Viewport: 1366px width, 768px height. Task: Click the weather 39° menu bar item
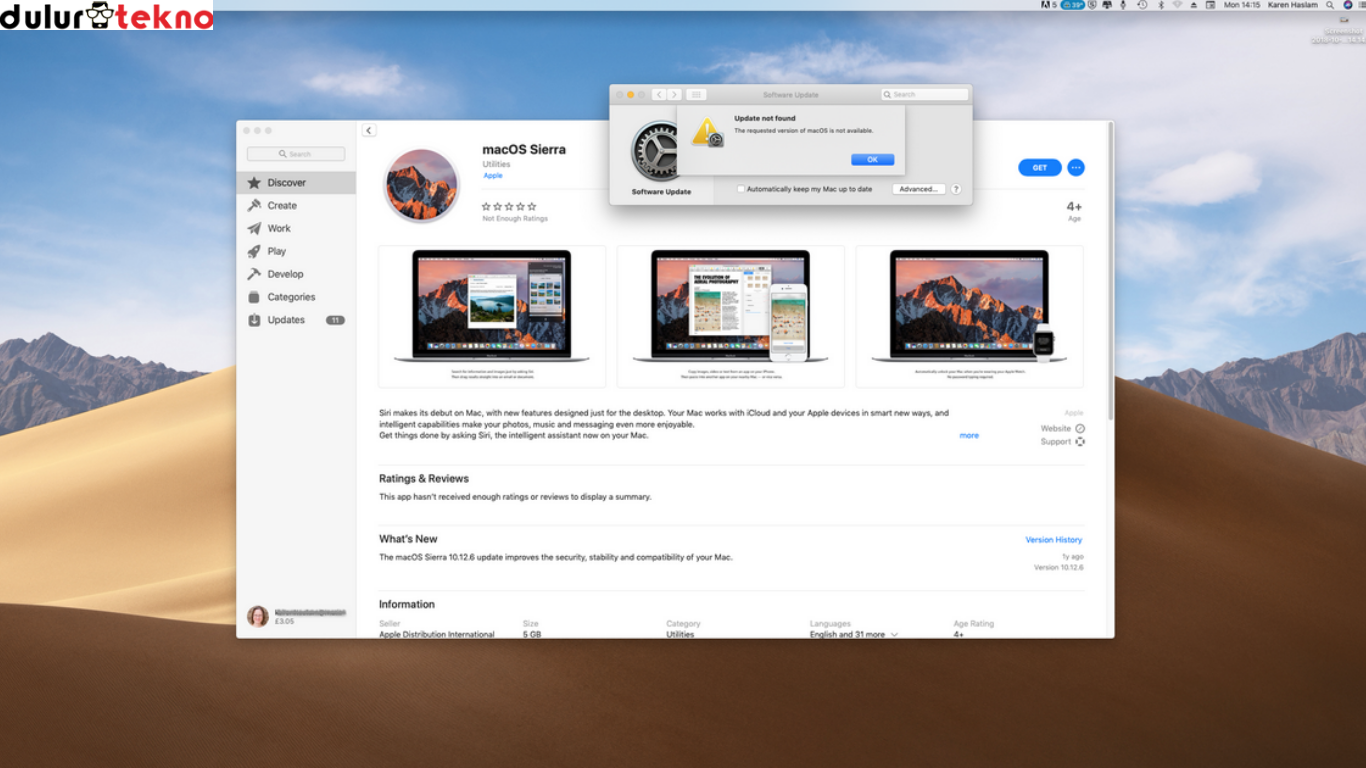(1073, 5)
